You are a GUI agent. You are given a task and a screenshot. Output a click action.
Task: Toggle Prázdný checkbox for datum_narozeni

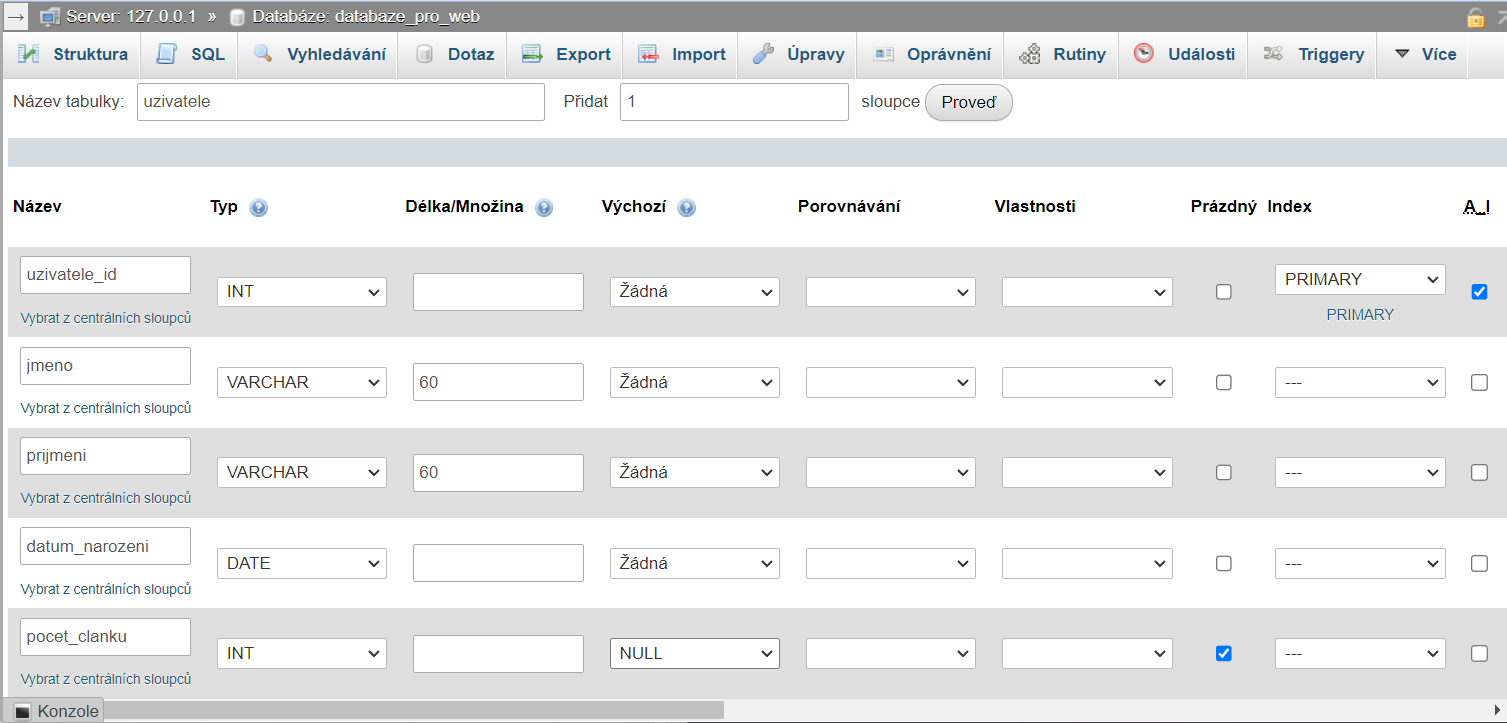pos(1223,563)
